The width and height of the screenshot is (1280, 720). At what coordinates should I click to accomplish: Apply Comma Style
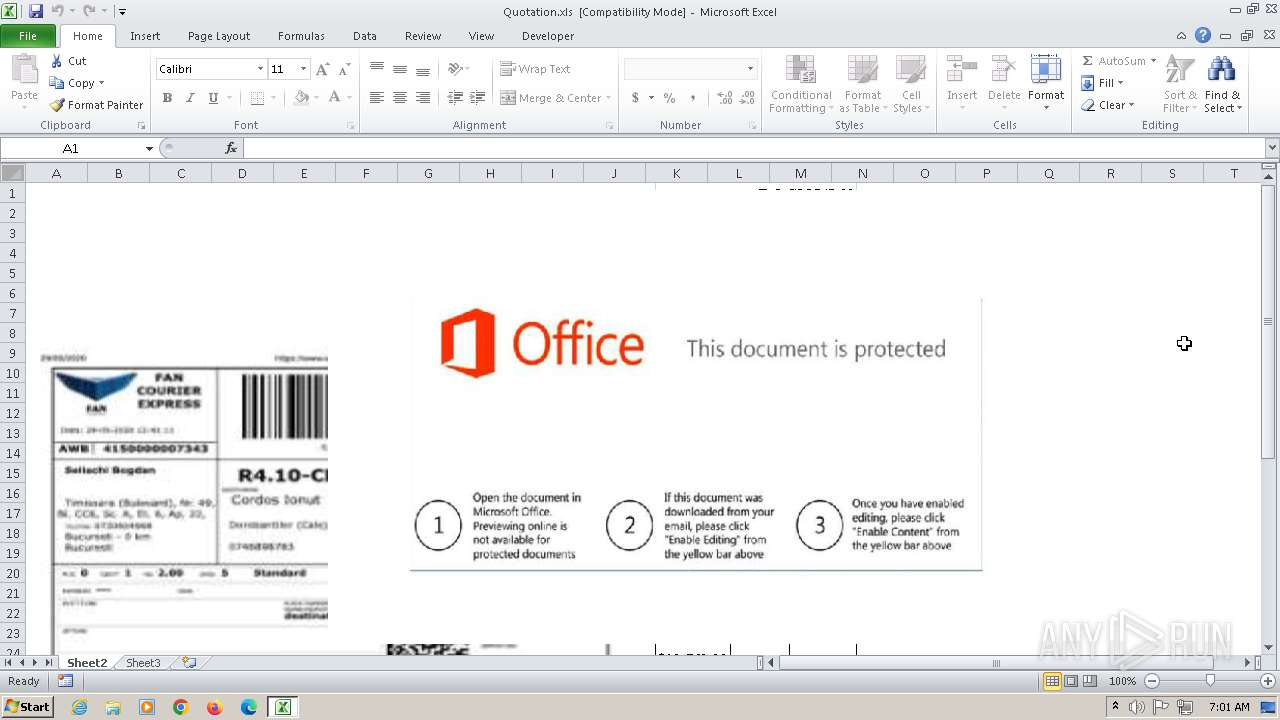[694, 98]
